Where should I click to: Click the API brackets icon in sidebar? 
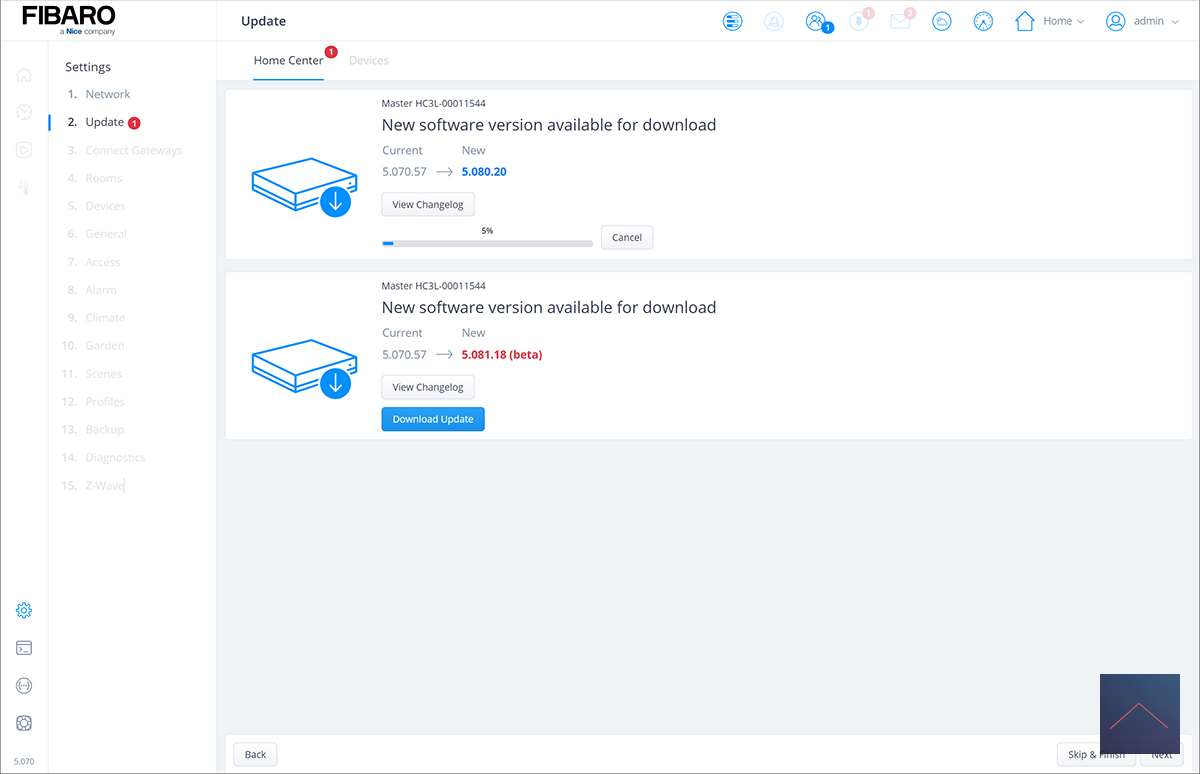click(x=24, y=686)
